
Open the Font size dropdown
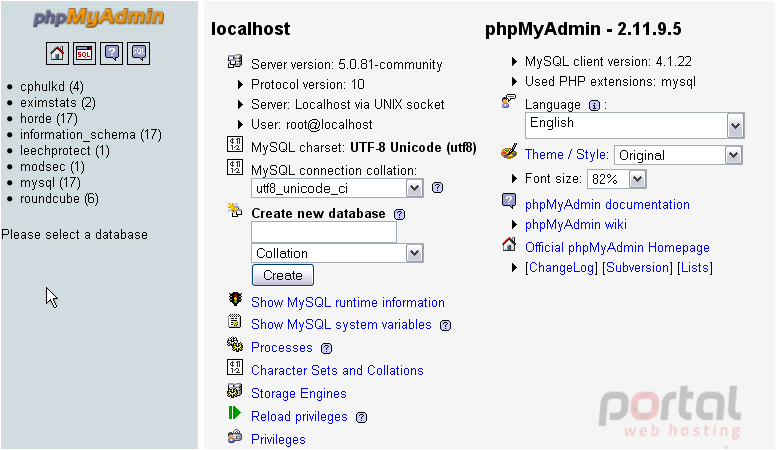[x=617, y=179]
